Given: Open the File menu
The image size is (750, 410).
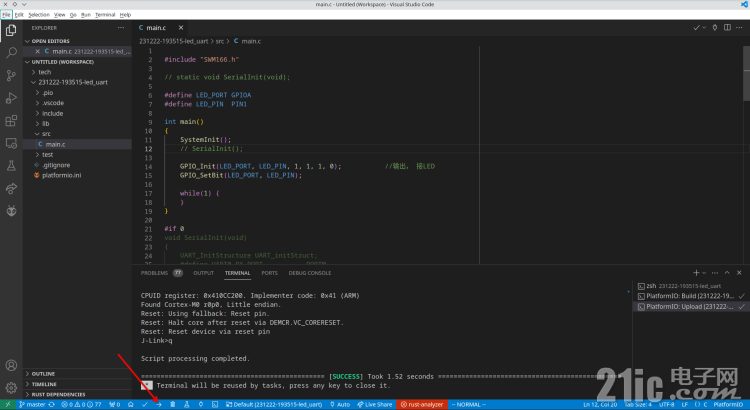Looking at the screenshot, I should pos(6,15).
